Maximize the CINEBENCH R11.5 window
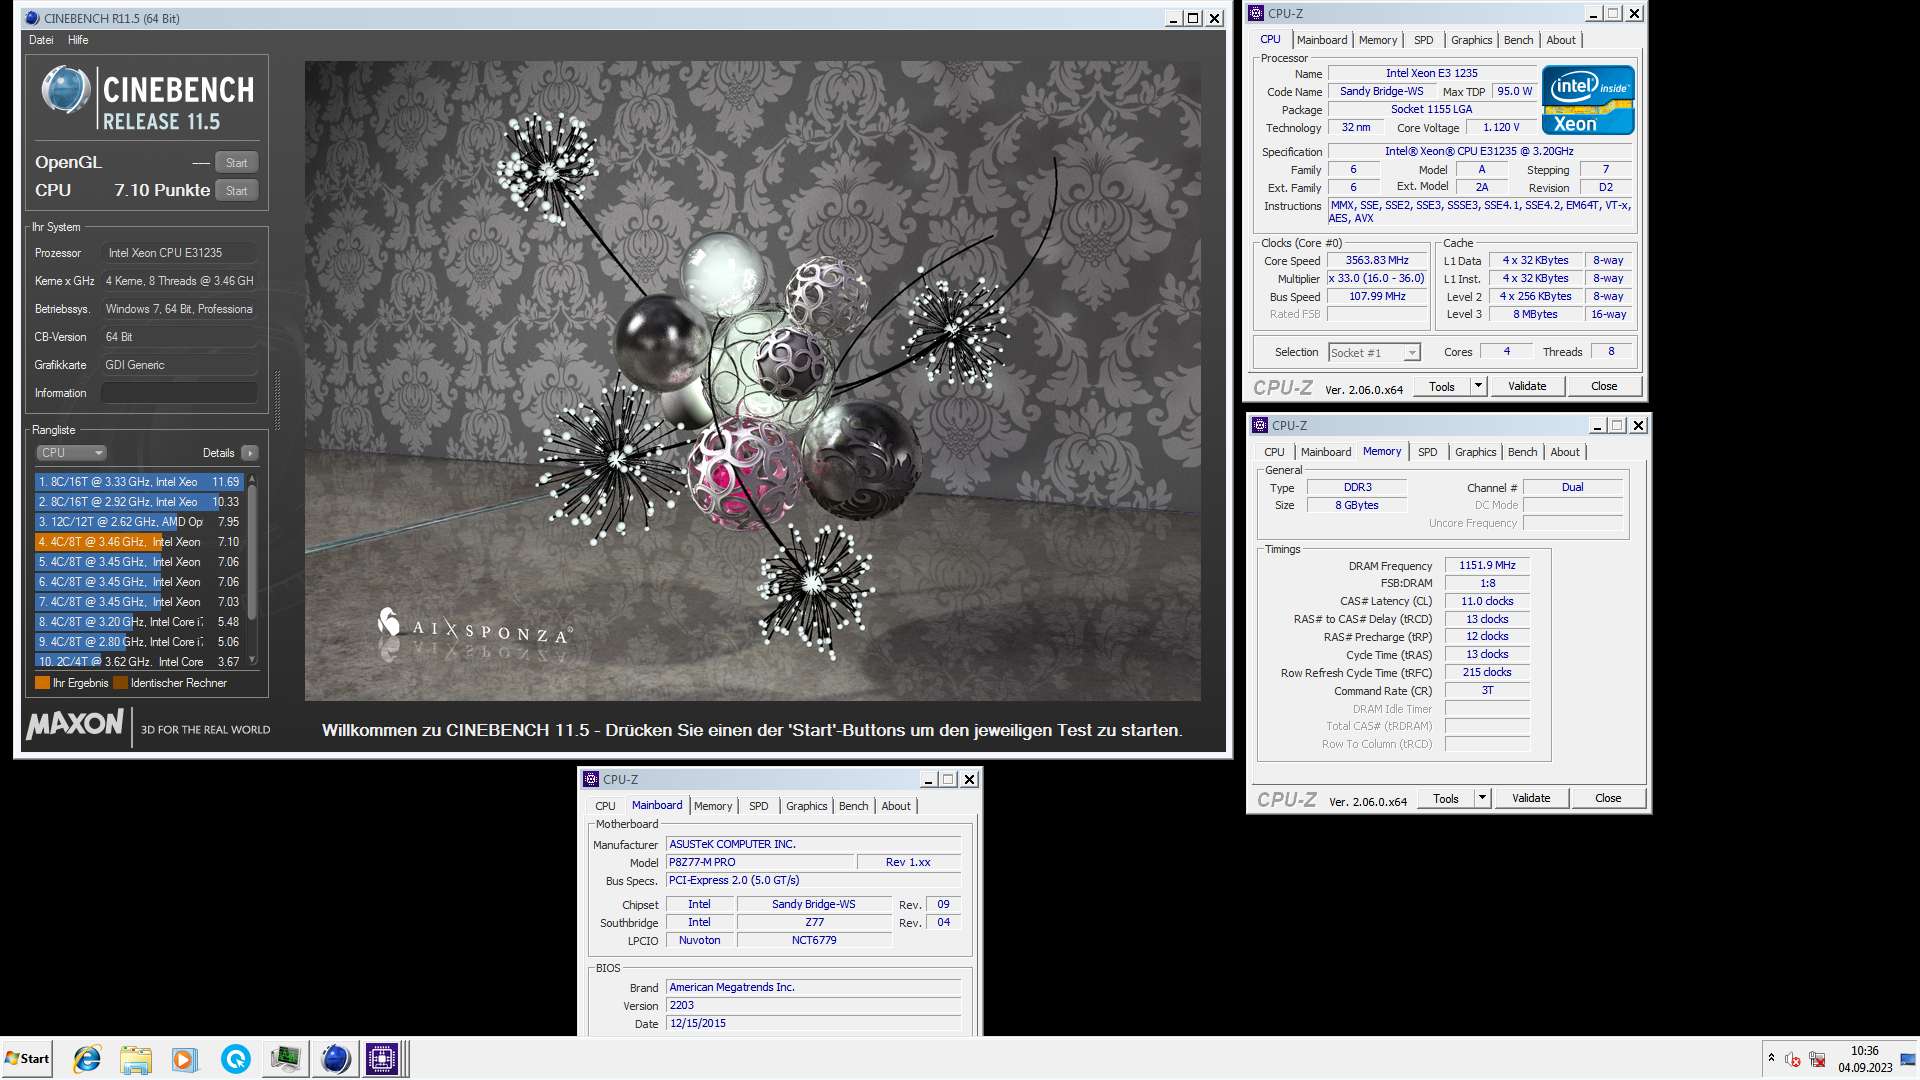The image size is (1920, 1080). [1193, 18]
